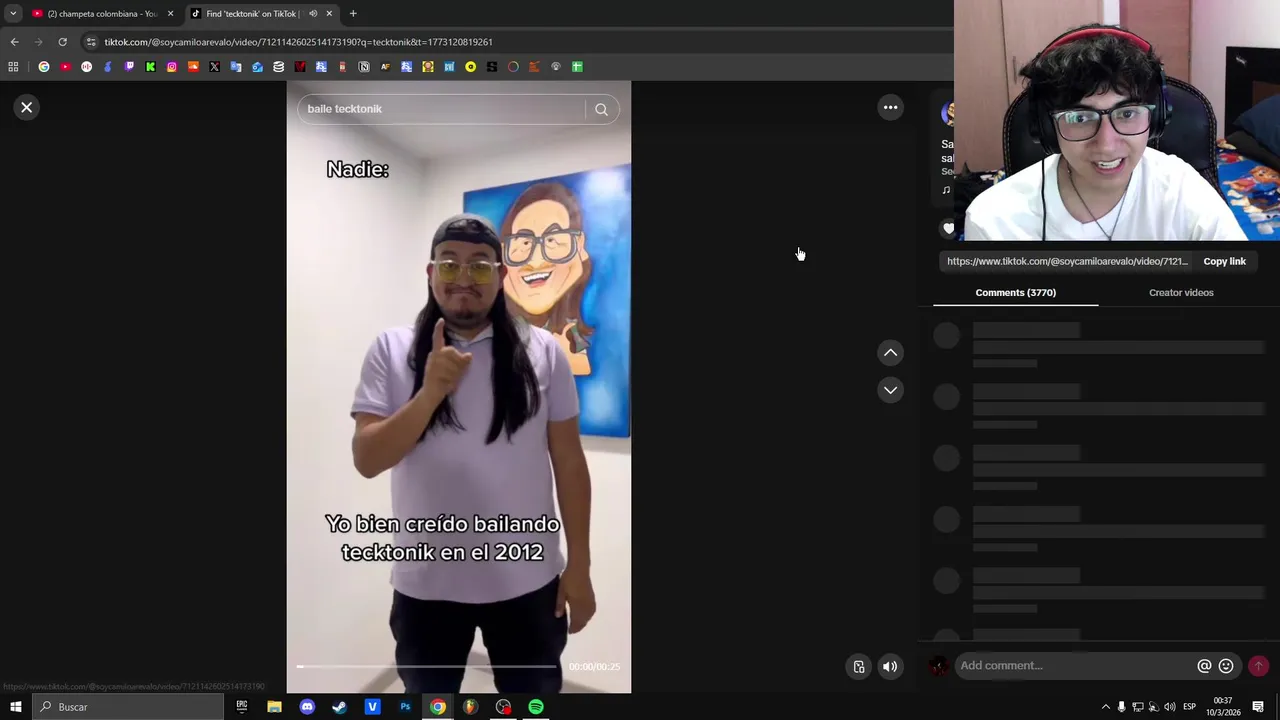This screenshot has height=720, width=1280.
Task: Click the taskbar clock showing 00:37
Action: tap(1222, 707)
